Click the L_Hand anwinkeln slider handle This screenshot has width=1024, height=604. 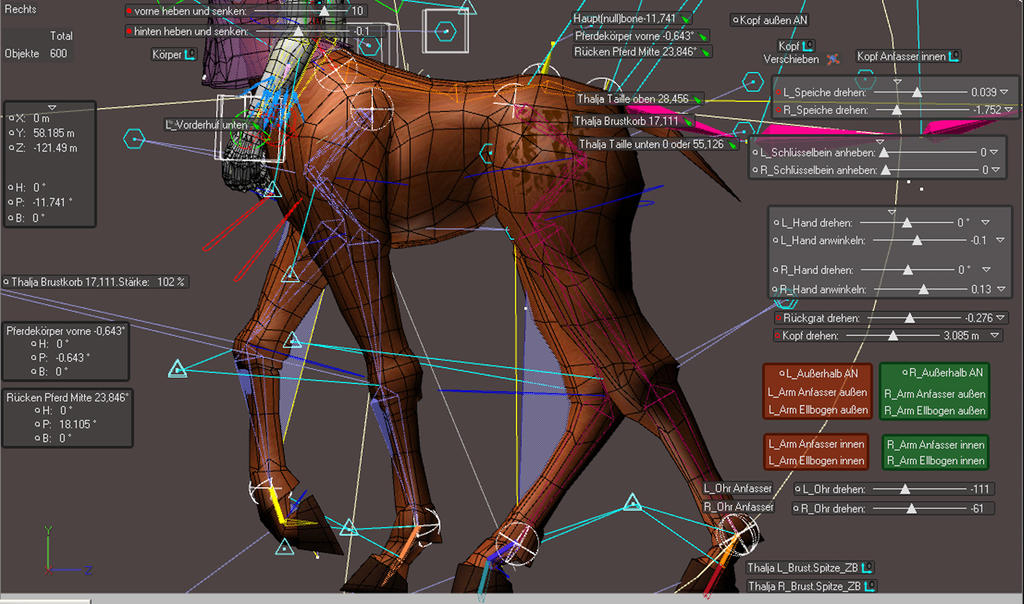pos(917,240)
